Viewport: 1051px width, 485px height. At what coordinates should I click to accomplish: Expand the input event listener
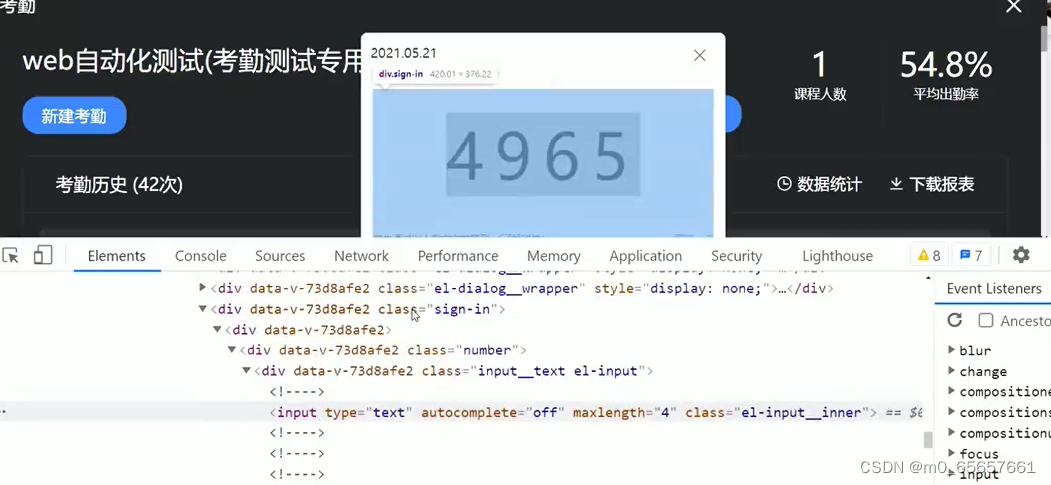952,474
